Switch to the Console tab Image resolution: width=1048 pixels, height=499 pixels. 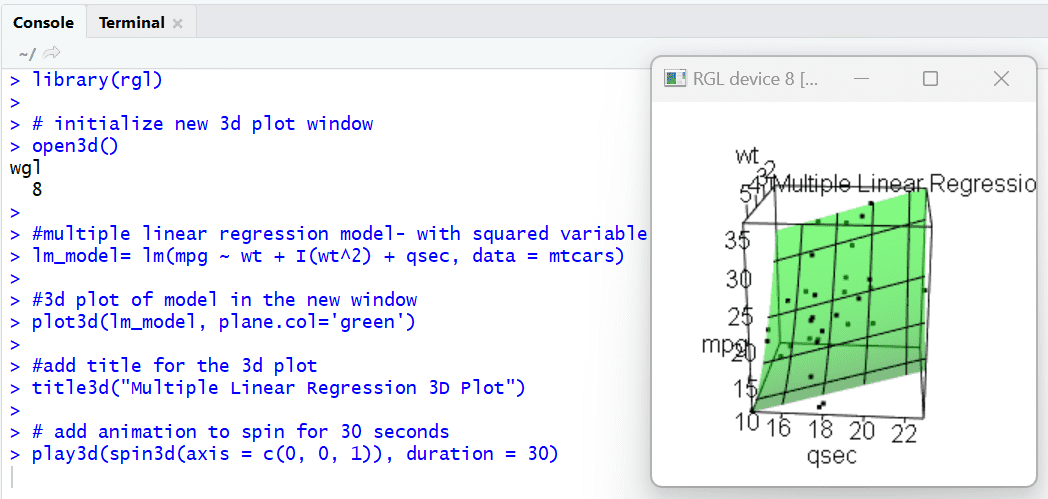[43, 23]
